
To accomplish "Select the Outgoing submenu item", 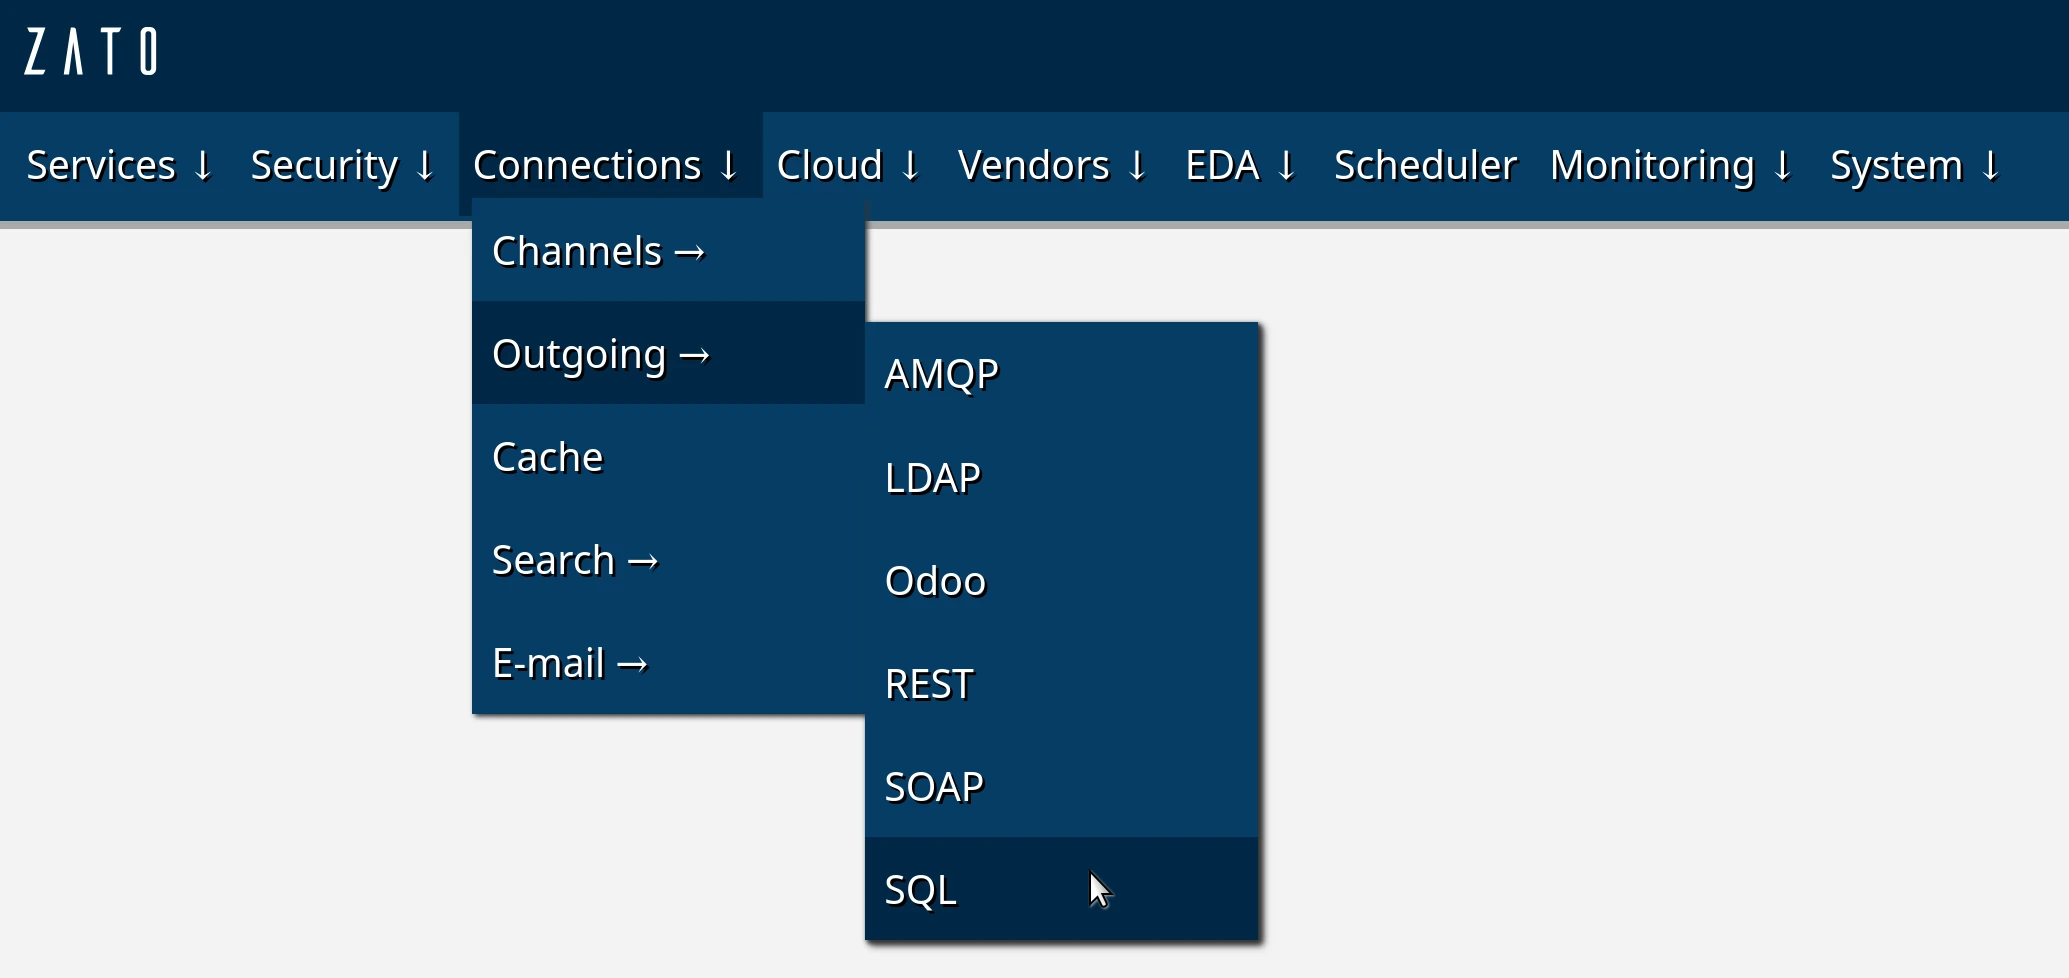I will (600, 355).
